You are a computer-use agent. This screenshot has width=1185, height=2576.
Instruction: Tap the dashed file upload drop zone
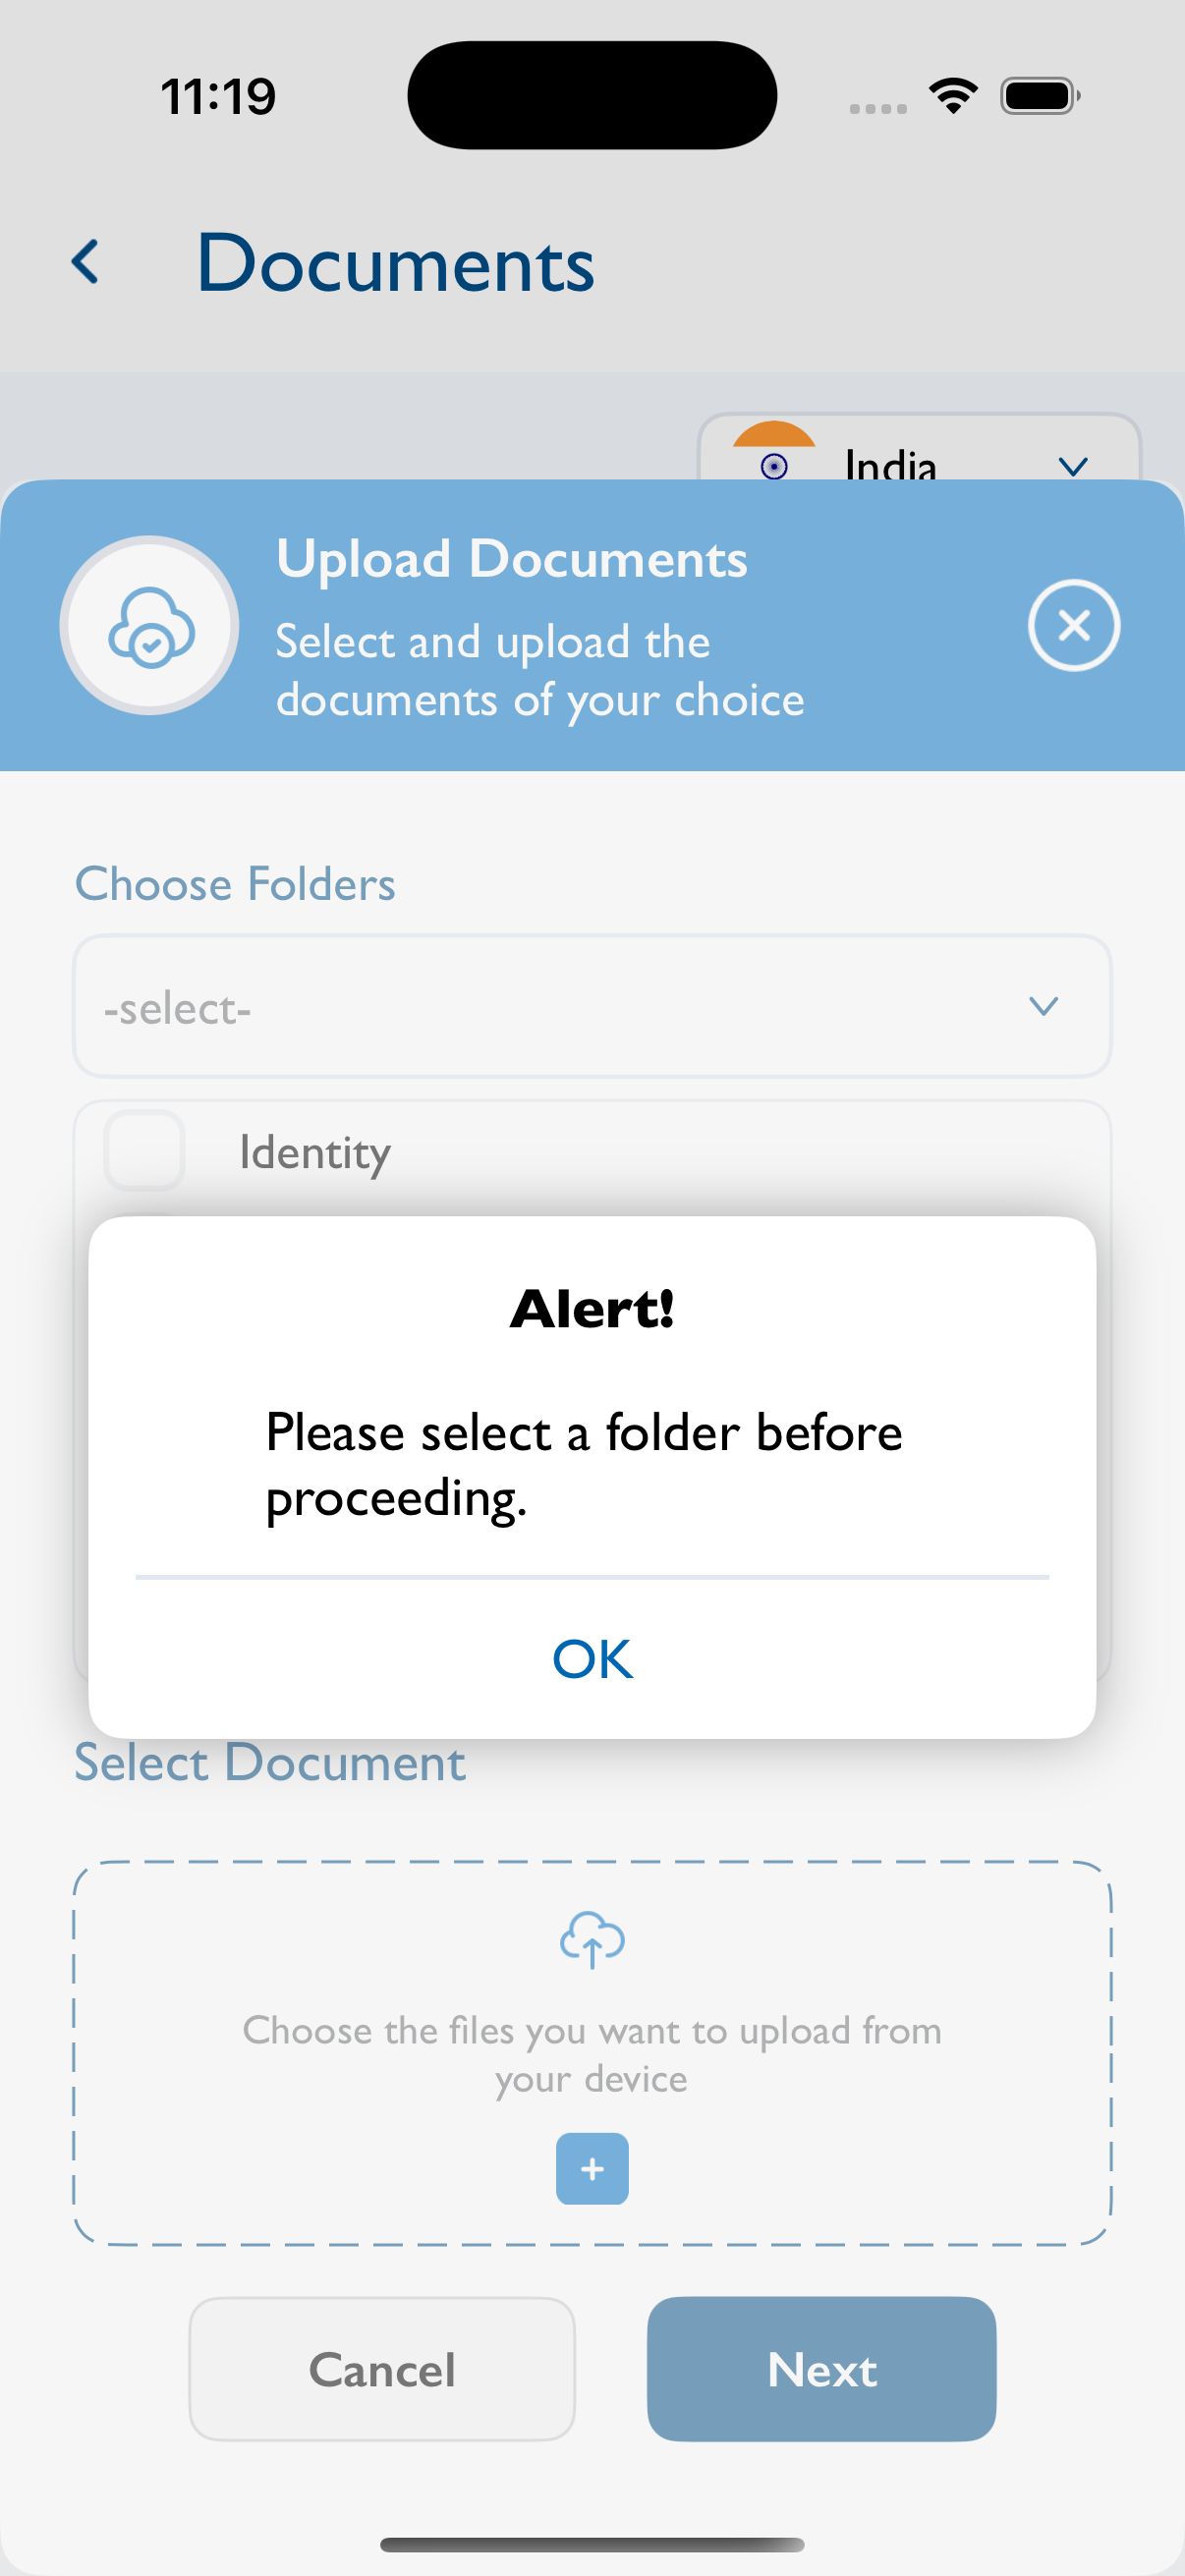coord(592,2053)
